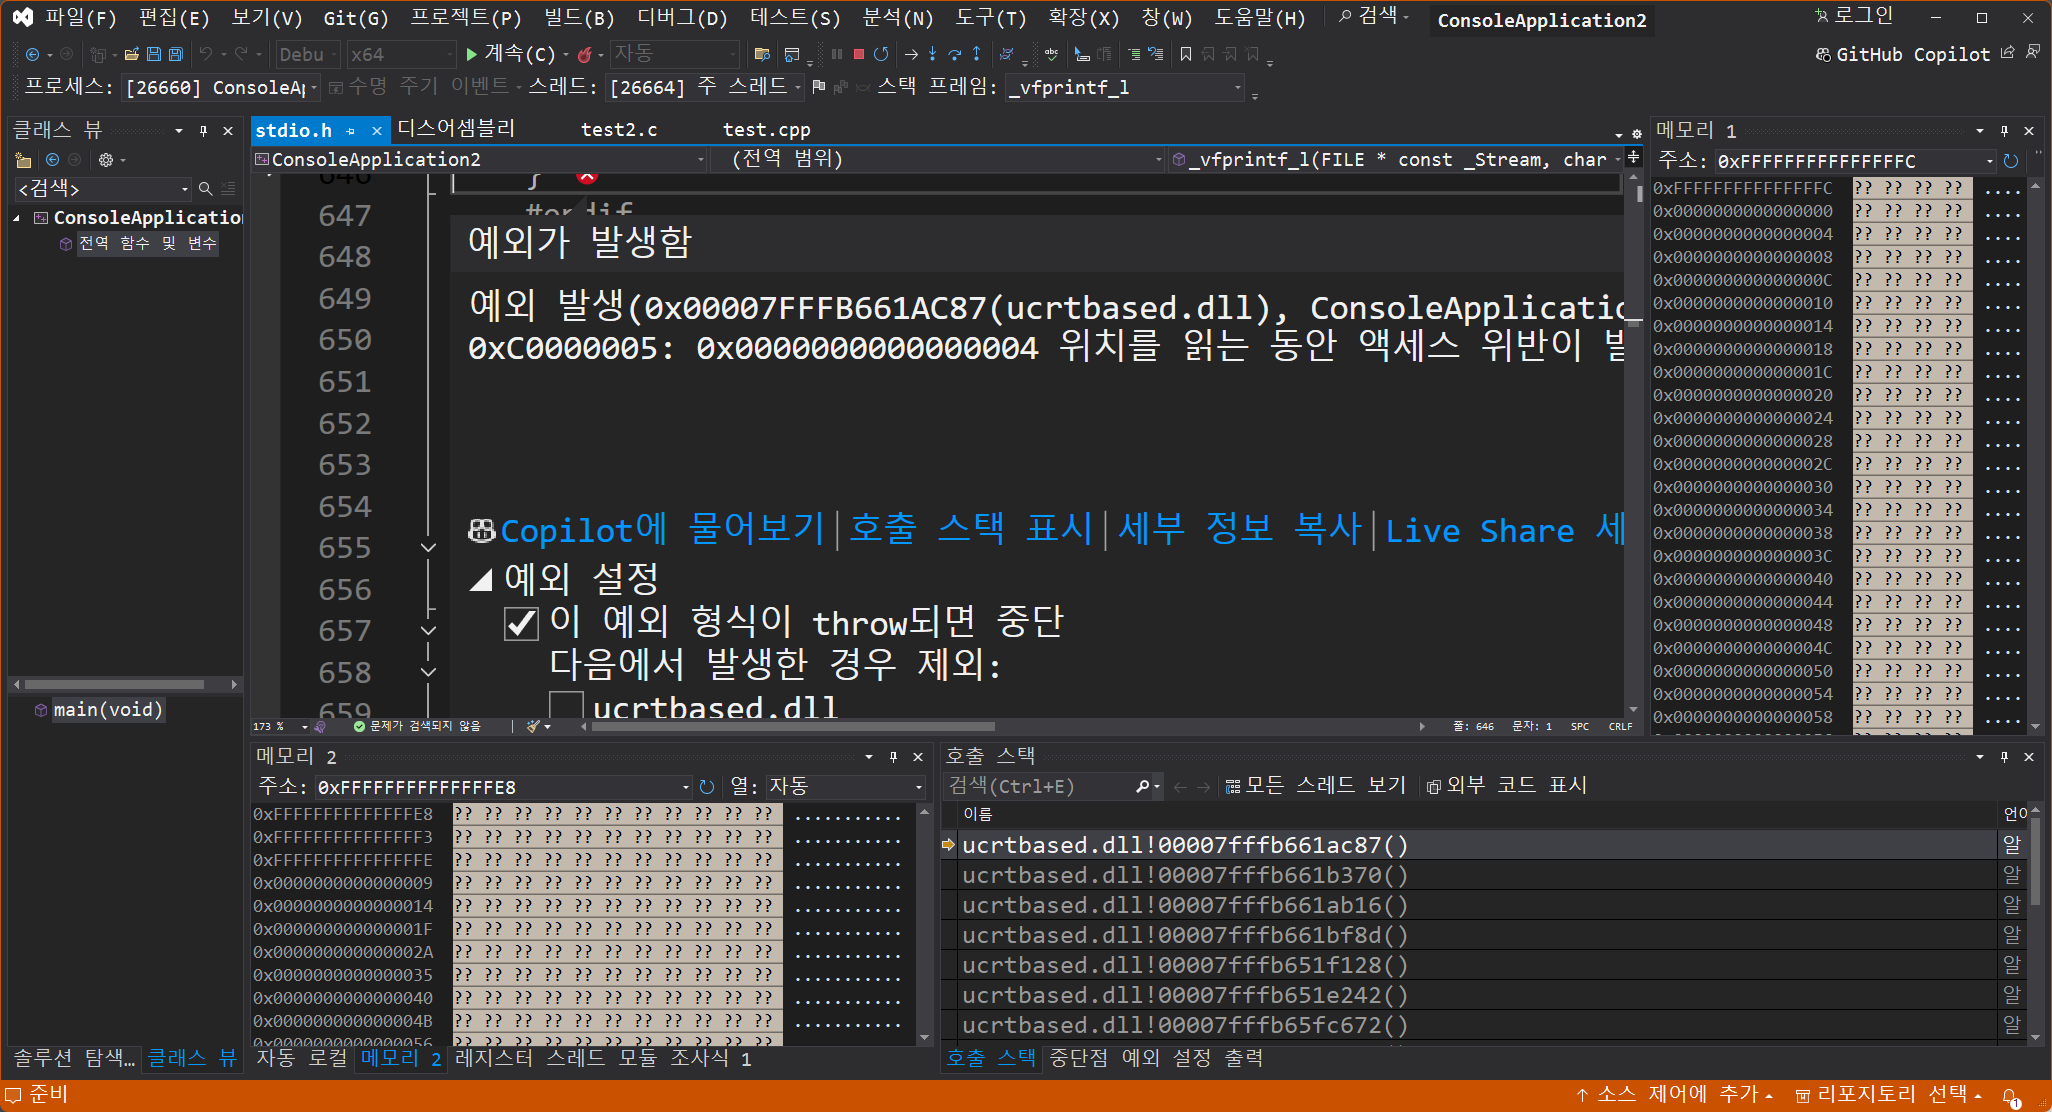Click the Memory 2 address input field
Viewport: 2052px width, 1112px height.
click(x=497, y=787)
